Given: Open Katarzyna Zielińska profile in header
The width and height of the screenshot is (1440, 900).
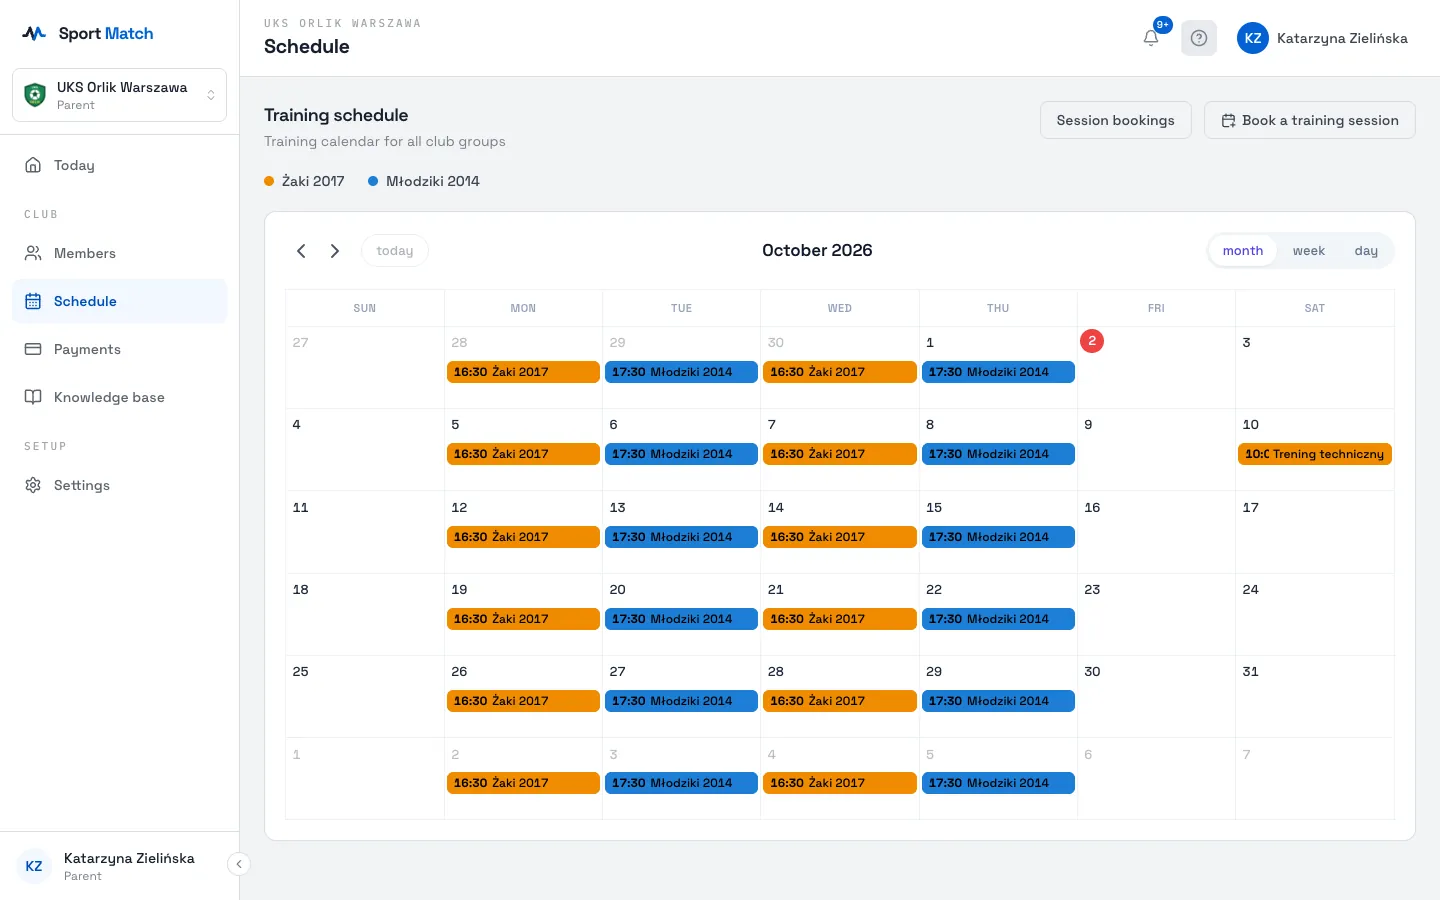Looking at the screenshot, I should (x=1322, y=38).
